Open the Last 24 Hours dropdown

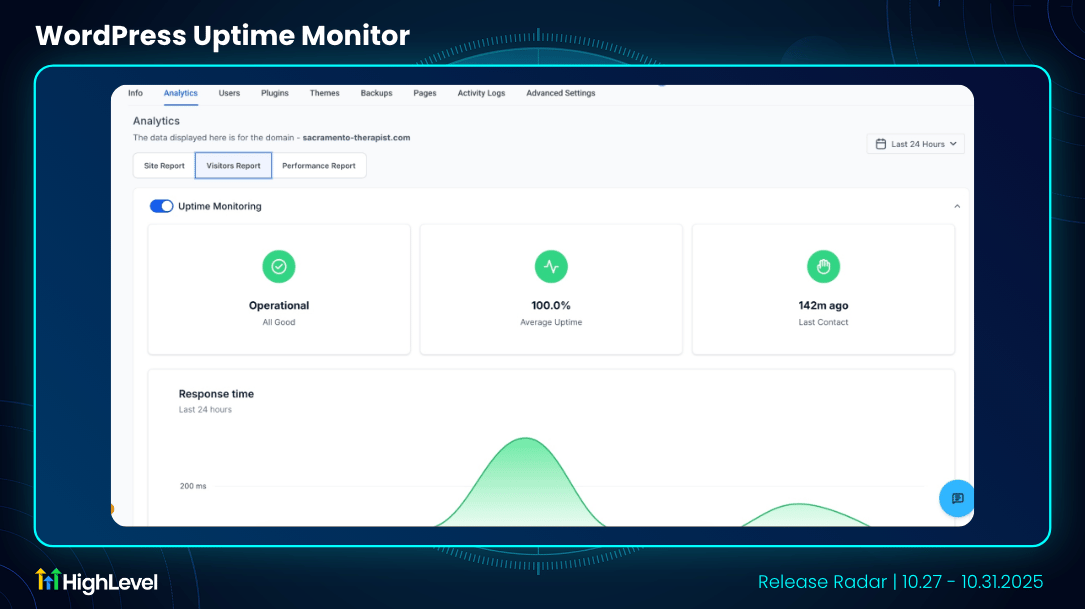pyautogui.click(x=916, y=144)
